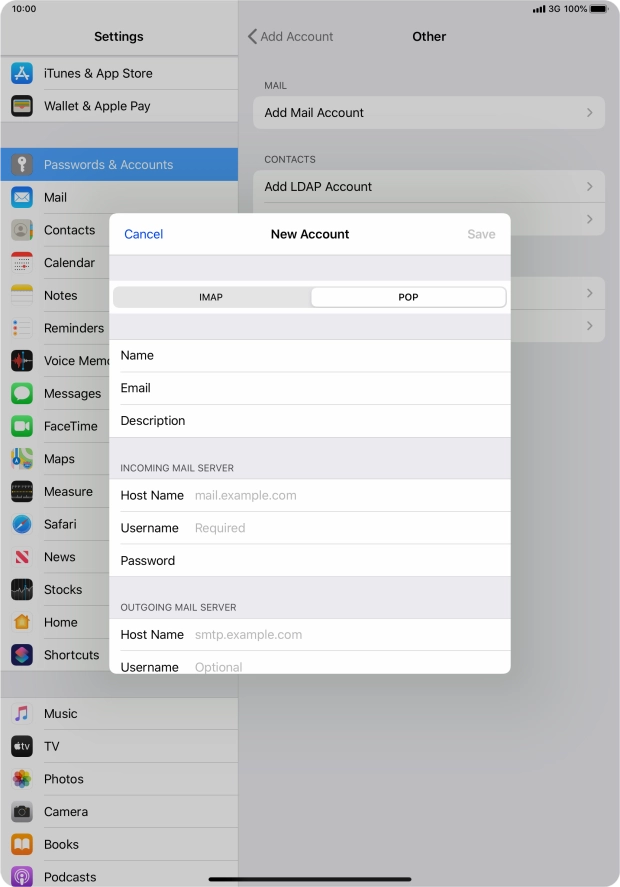Open the TV icon in sidebar

coord(22,746)
